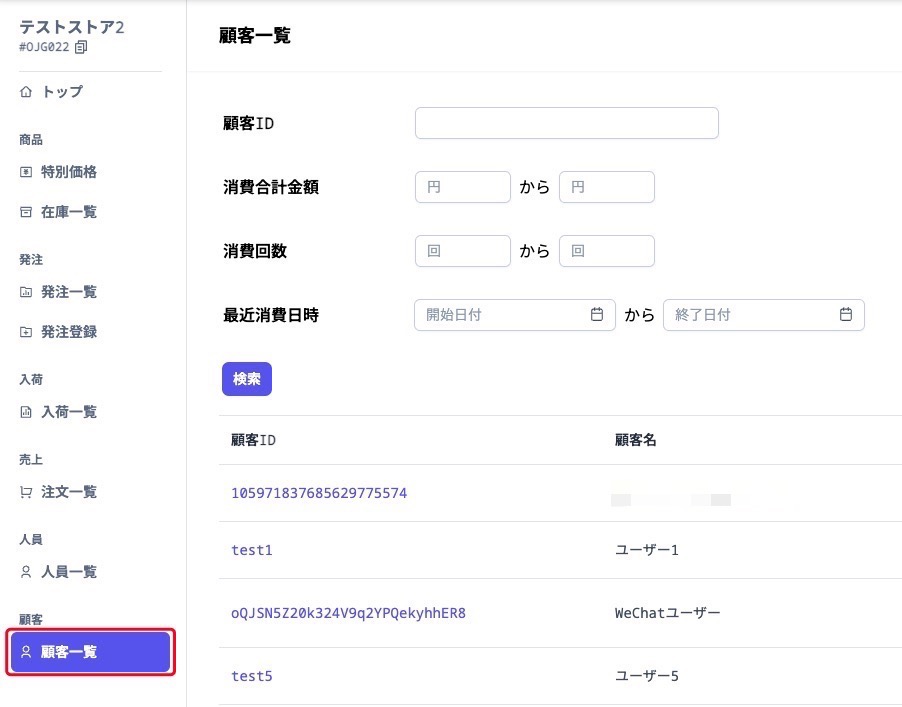Click the first 円 amount input field
This screenshot has width=902, height=707.
(462, 186)
